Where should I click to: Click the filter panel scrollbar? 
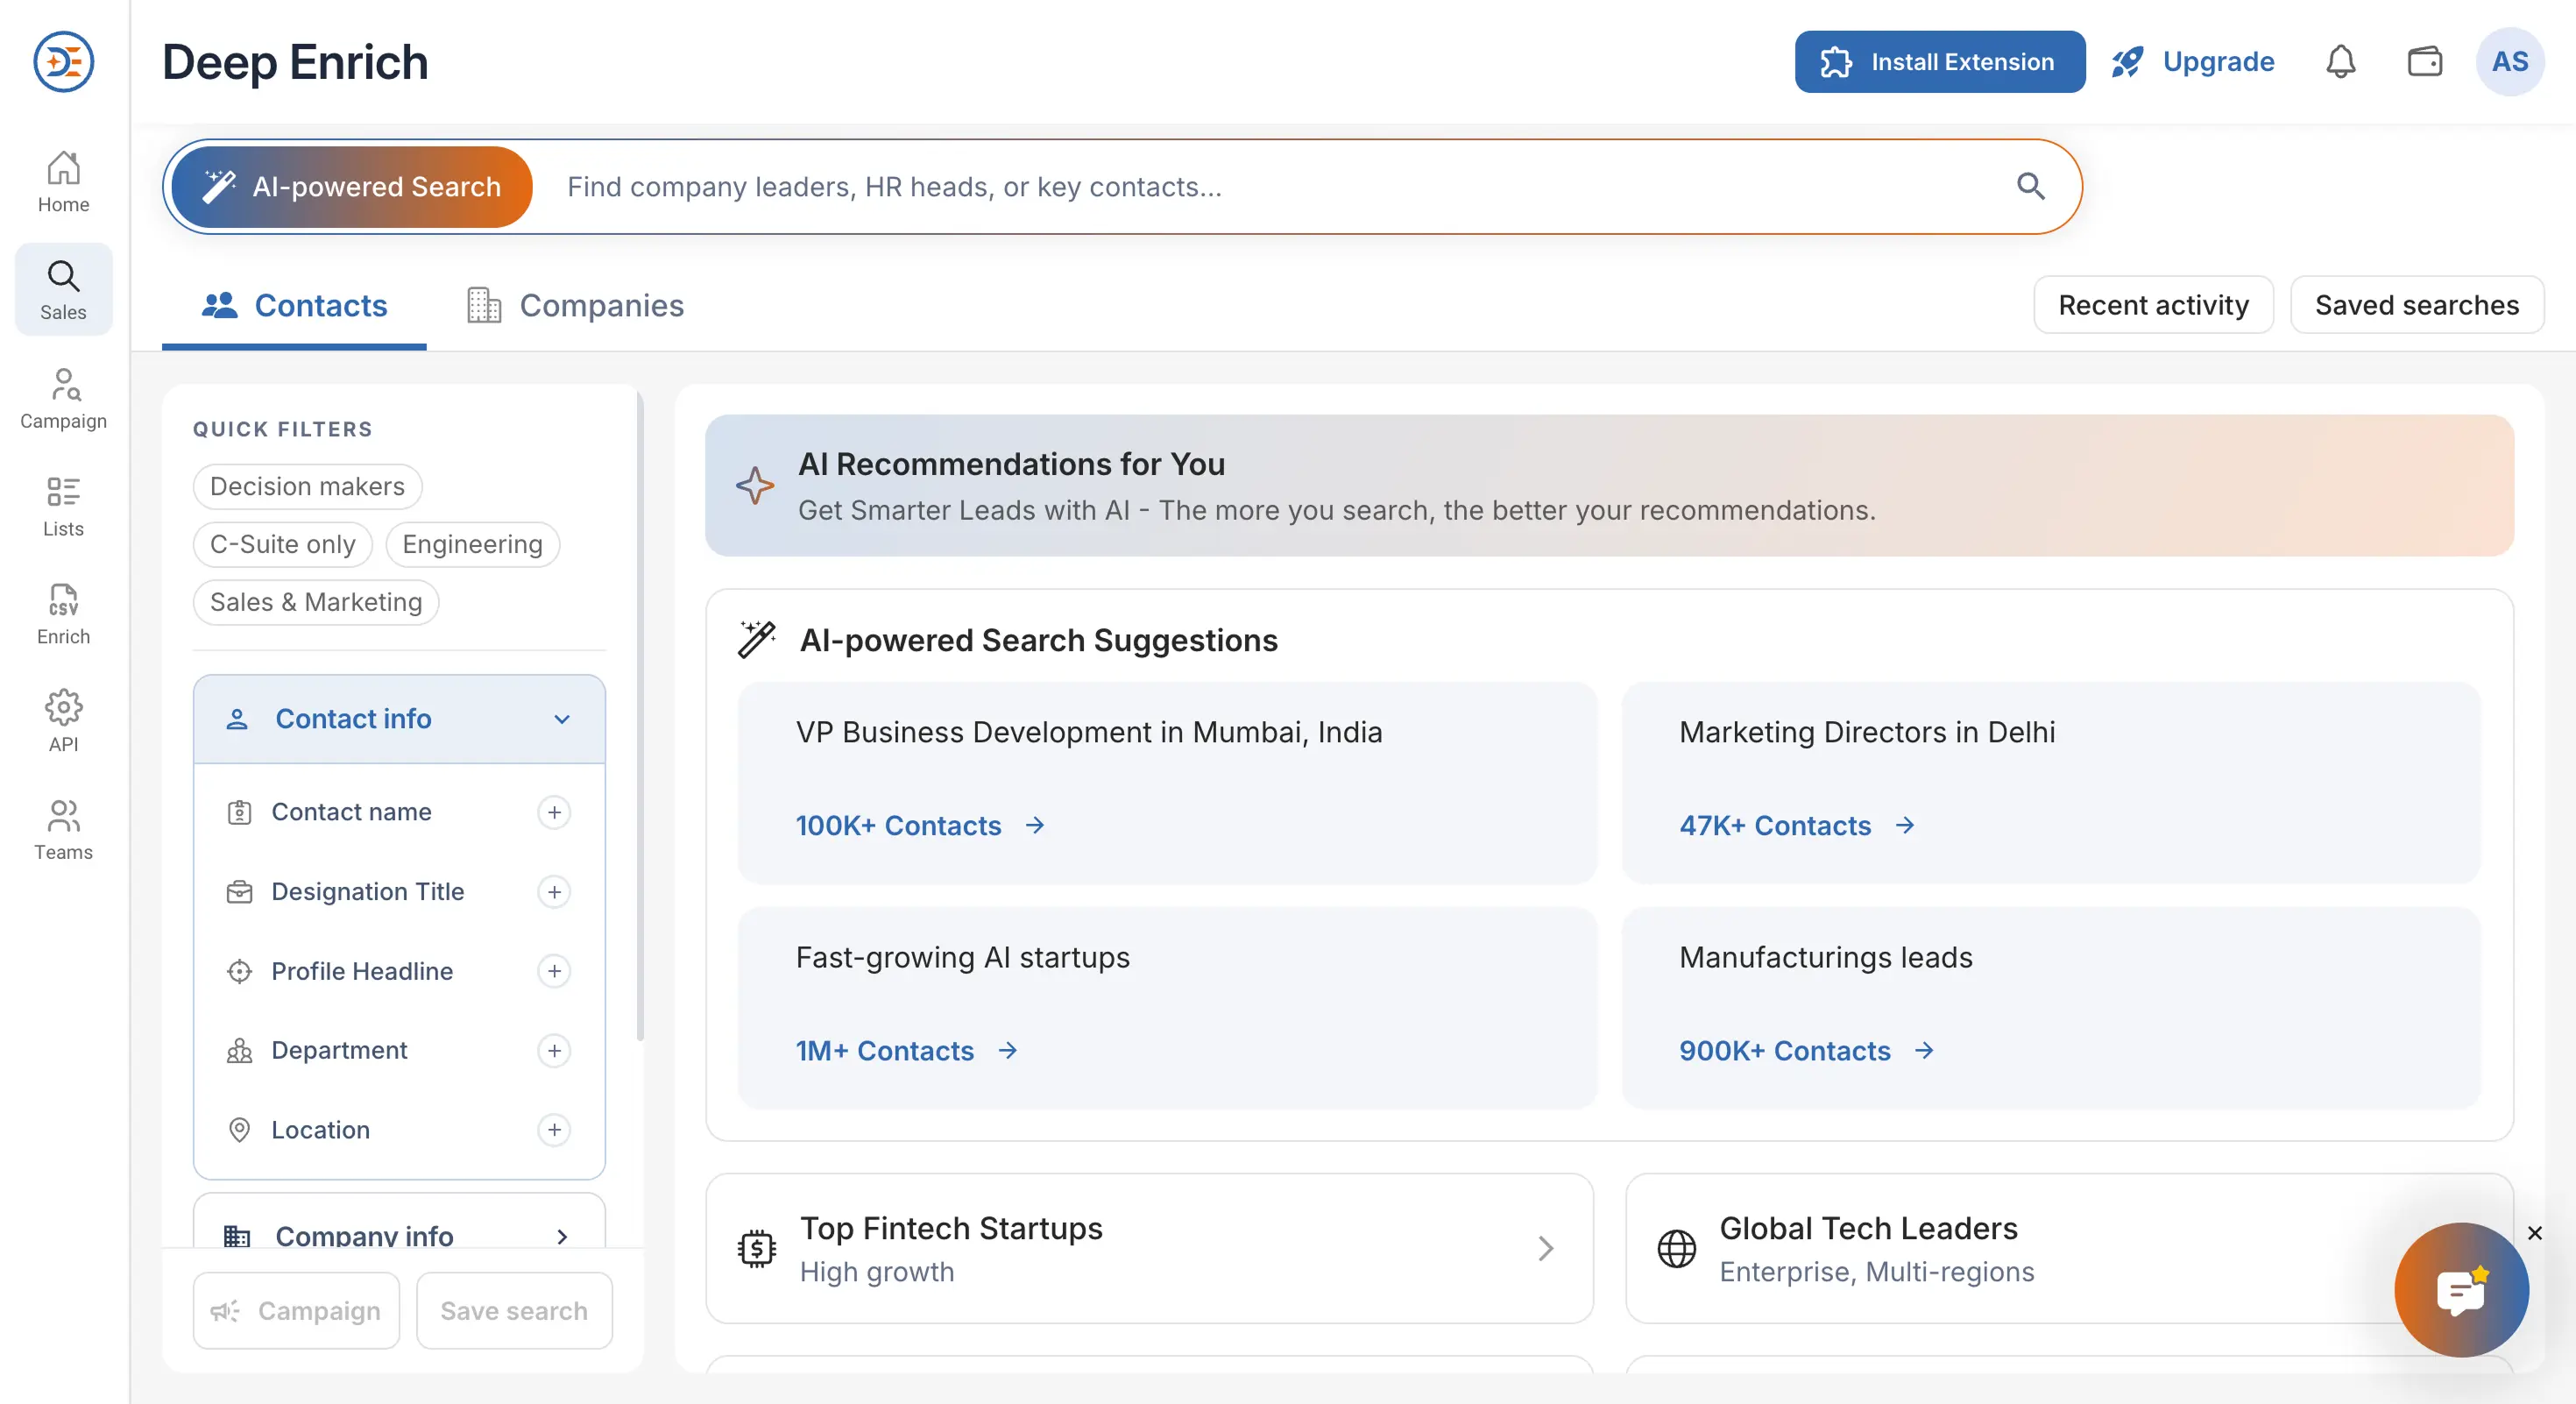640,716
